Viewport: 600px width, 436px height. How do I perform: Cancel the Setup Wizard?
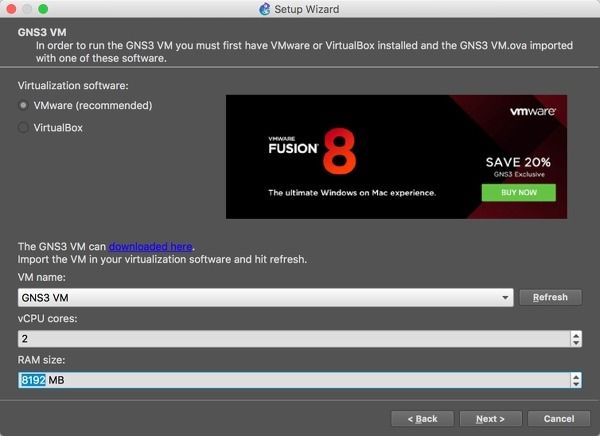[559, 419]
